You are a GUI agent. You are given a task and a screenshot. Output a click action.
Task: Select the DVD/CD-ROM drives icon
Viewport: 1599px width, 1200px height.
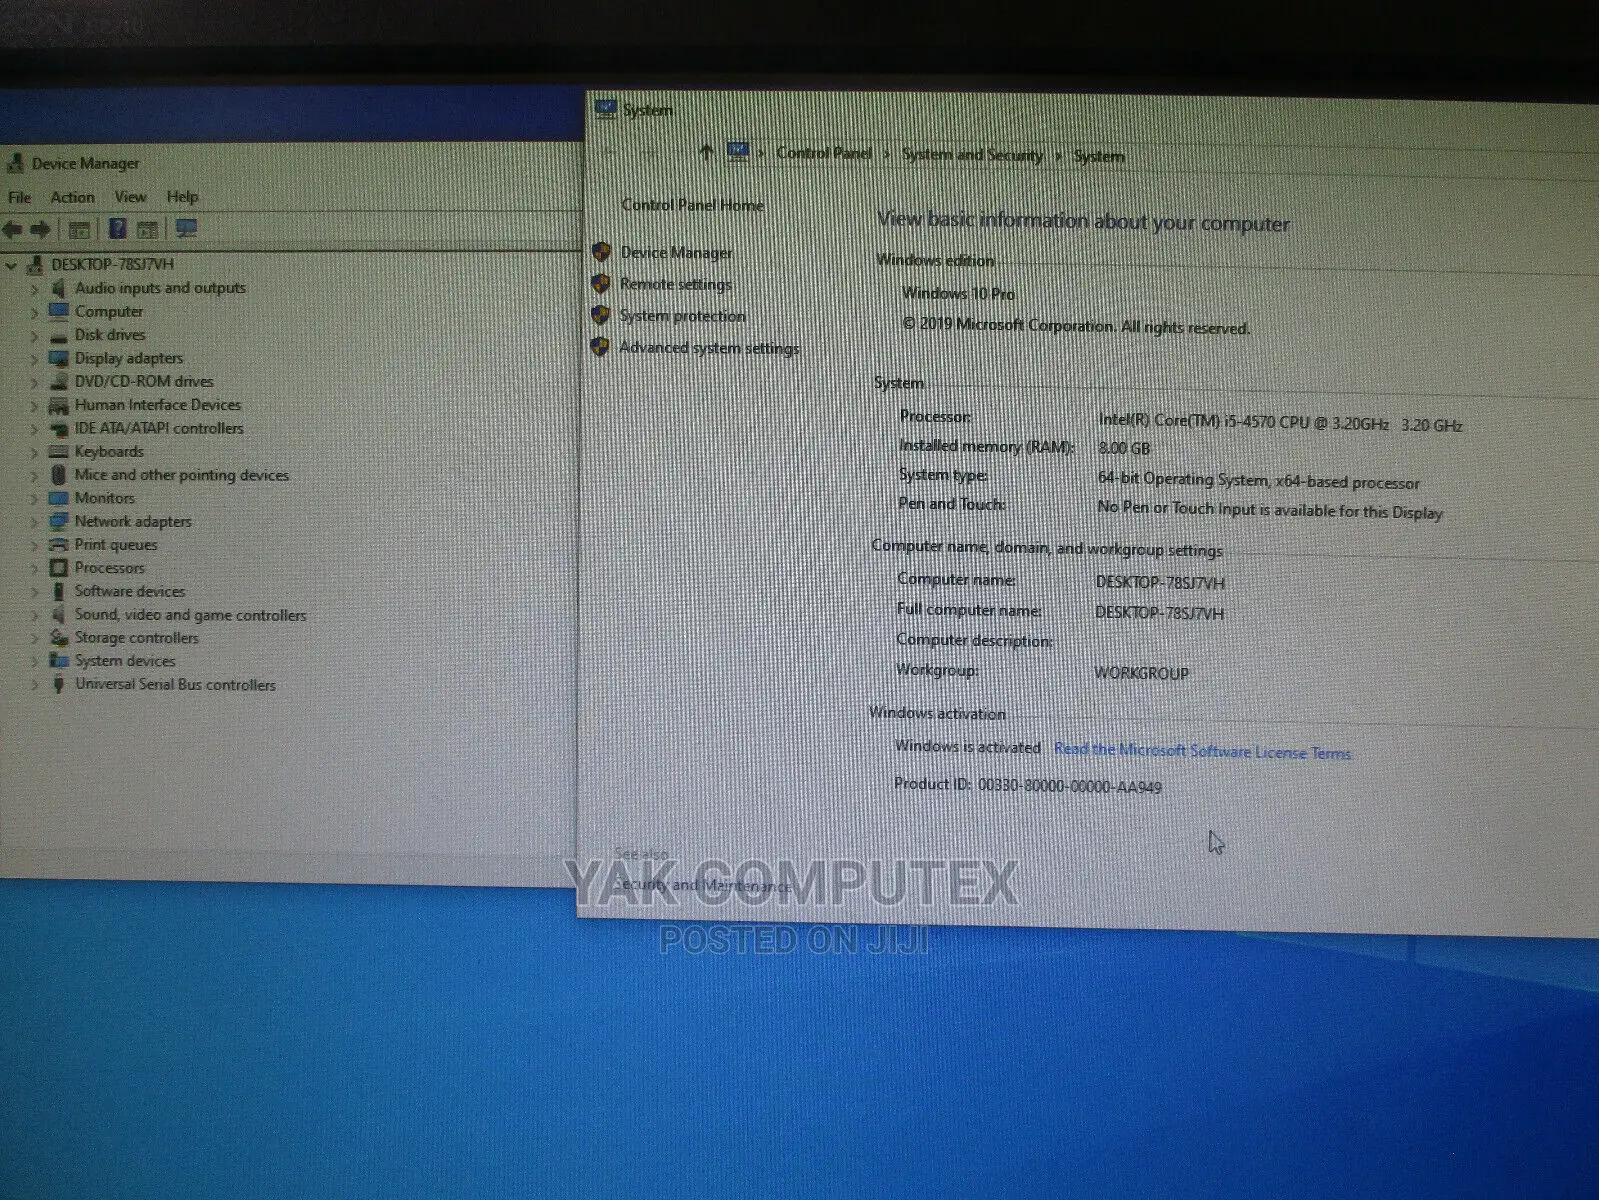point(58,381)
